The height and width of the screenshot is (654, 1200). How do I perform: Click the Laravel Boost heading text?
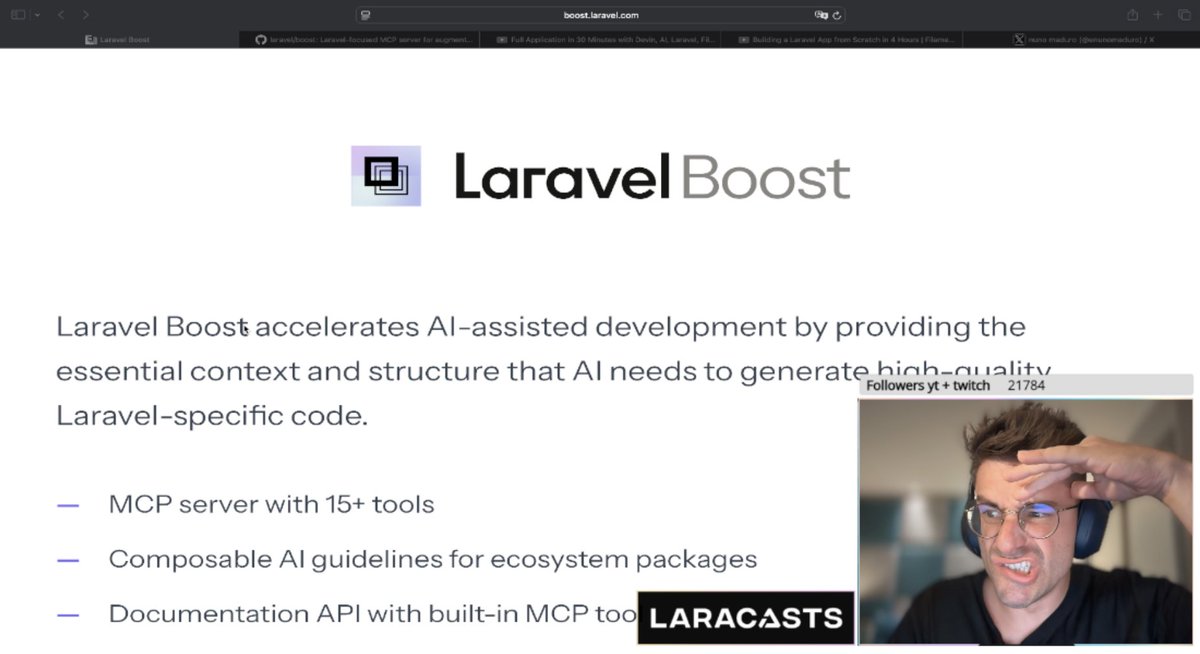[x=652, y=176]
